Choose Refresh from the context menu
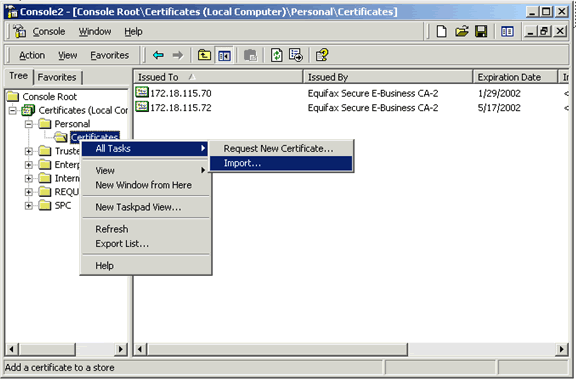The image size is (576, 380). (145, 229)
